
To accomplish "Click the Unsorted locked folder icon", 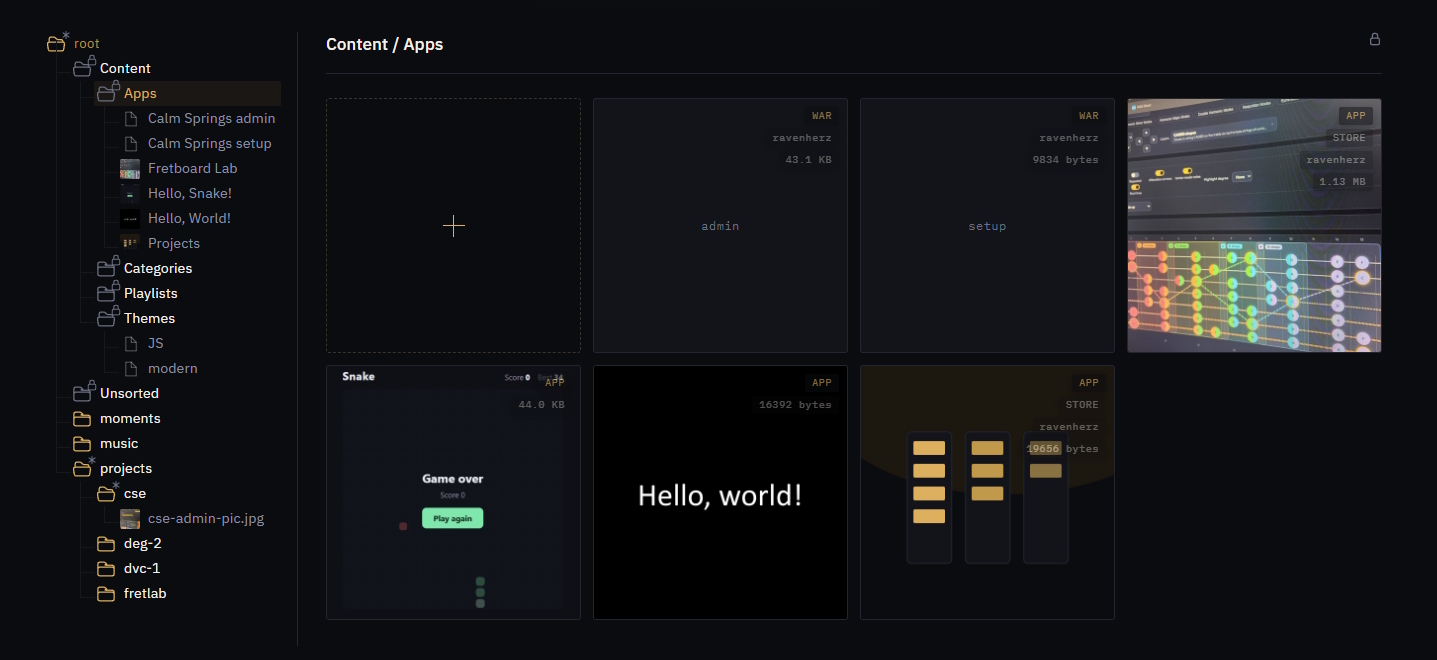I will click(83, 393).
